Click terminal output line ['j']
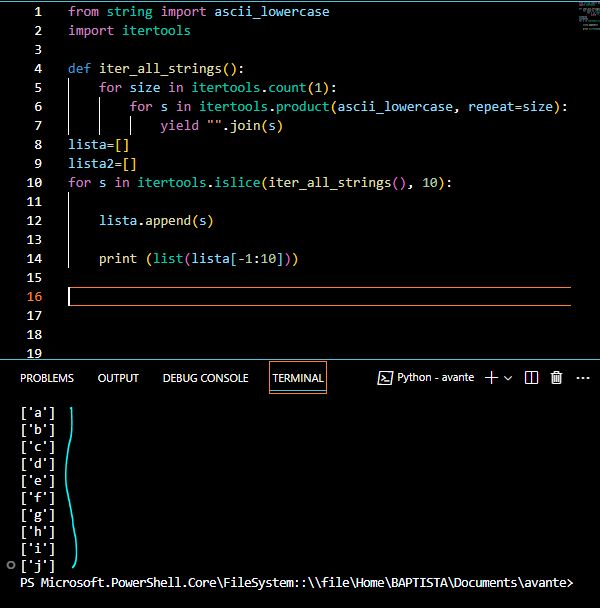 [x=38, y=566]
